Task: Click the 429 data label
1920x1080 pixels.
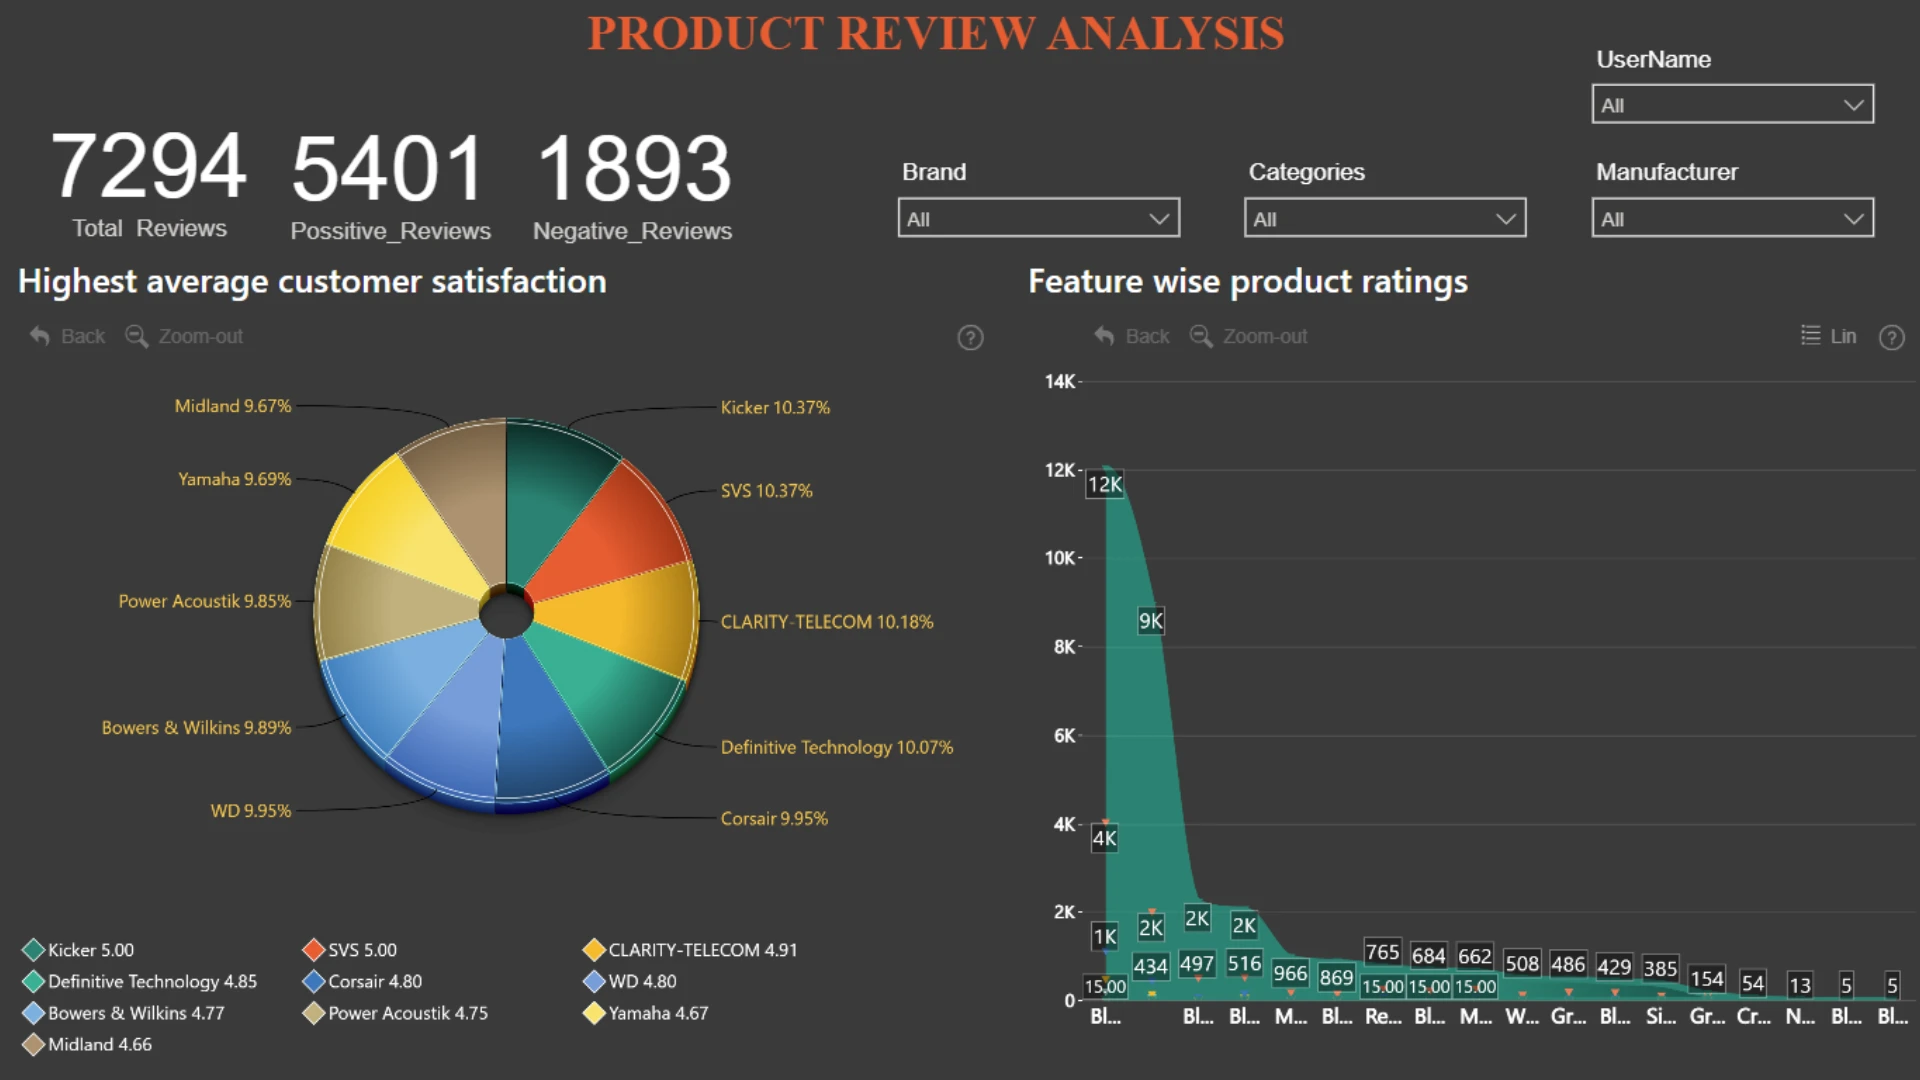Action: click(1614, 968)
